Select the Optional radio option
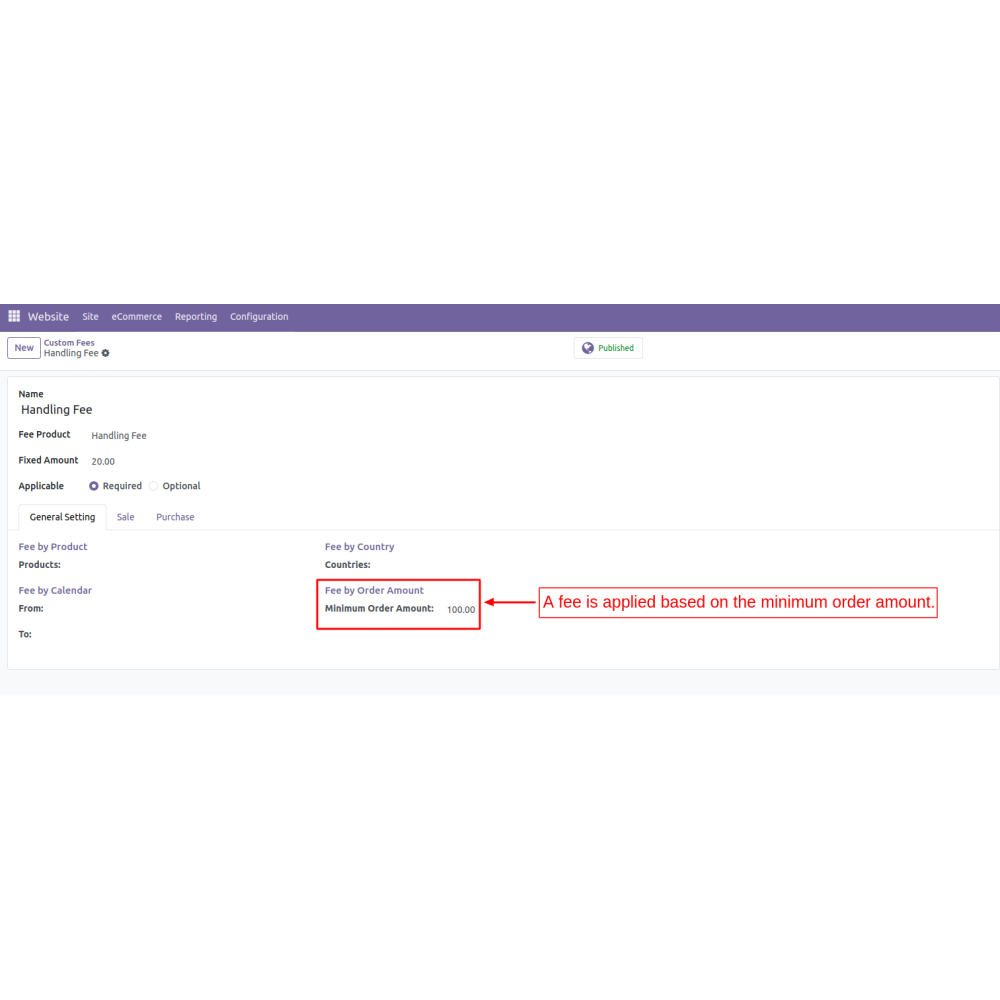Image resolution: width=1000 pixels, height=1000 pixels. click(x=154, y=486)
